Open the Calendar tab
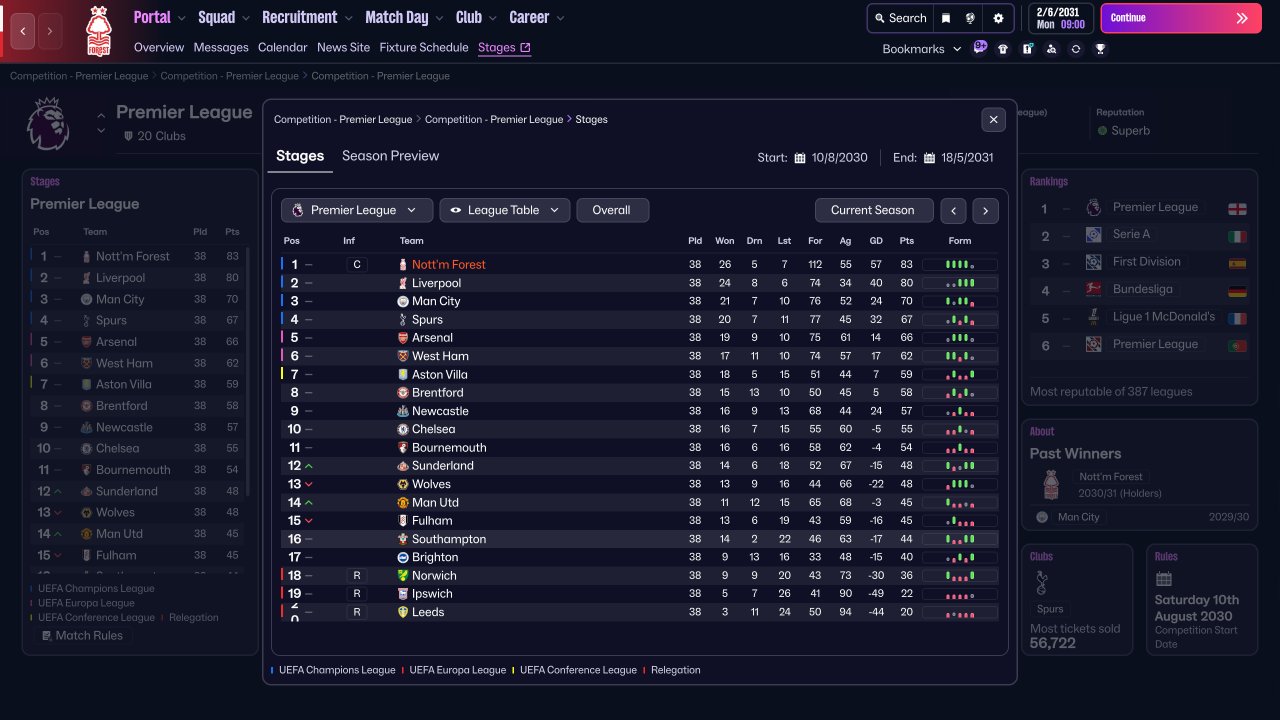This screenshot has width=1280, height=720. tap(283, 47)
